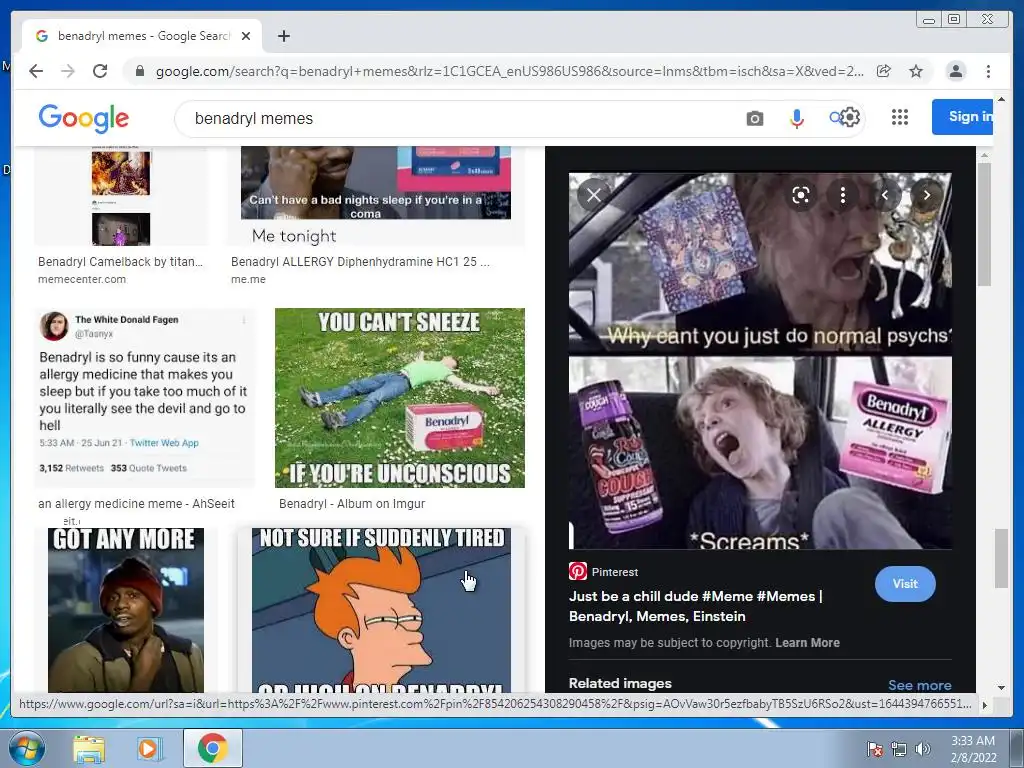The height and width of the screenshot is (768, 1024).
Task: Click the Sign in button
Action: [963, 117]
